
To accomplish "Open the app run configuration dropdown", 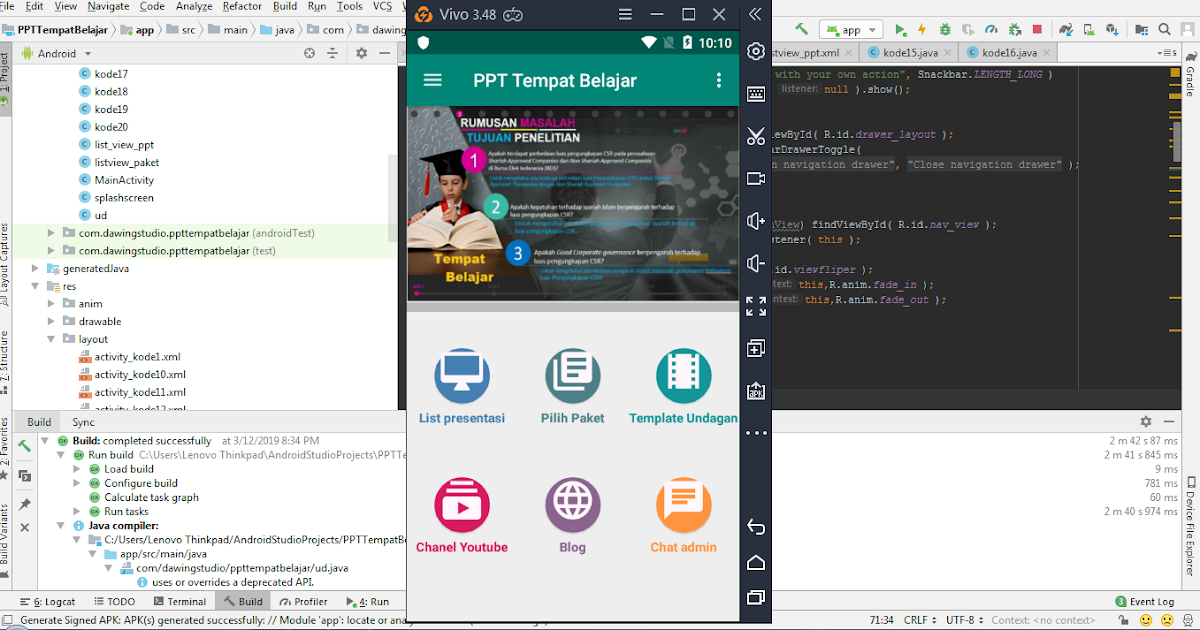I will pos(872,30).
